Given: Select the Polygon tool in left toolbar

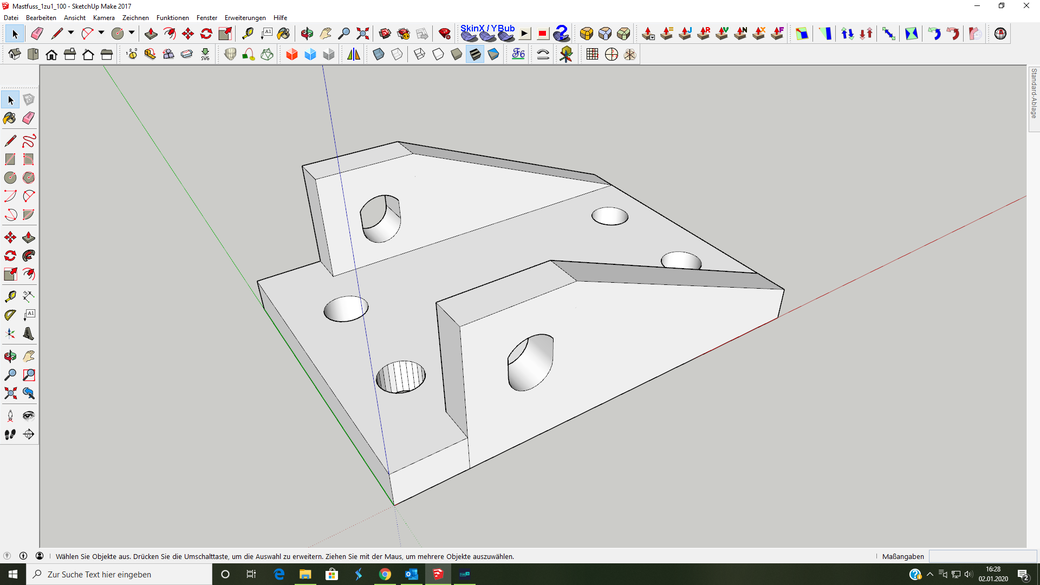Looking at the screenshot, I should tap(29, 178).
